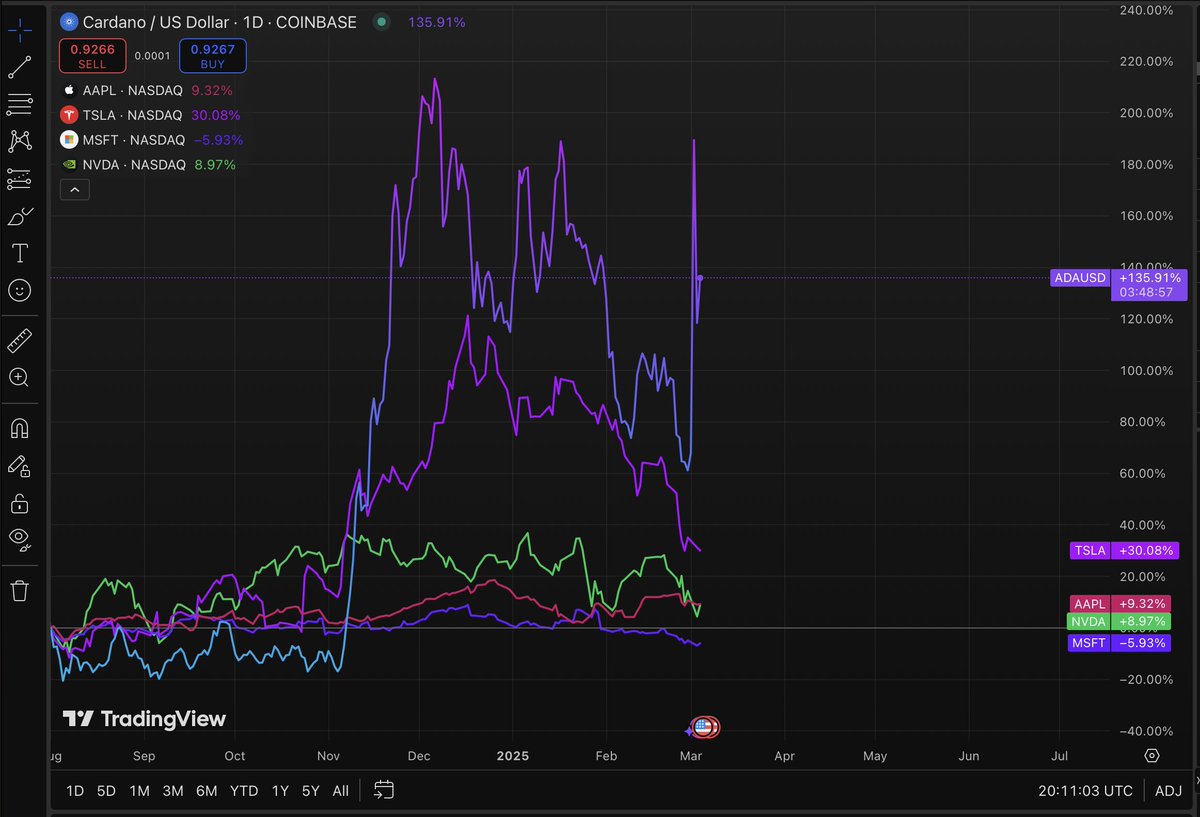The image size is (1200, 817).
Task: Select the AAPL NASDAQ legend row
Action: click(147, 90)
